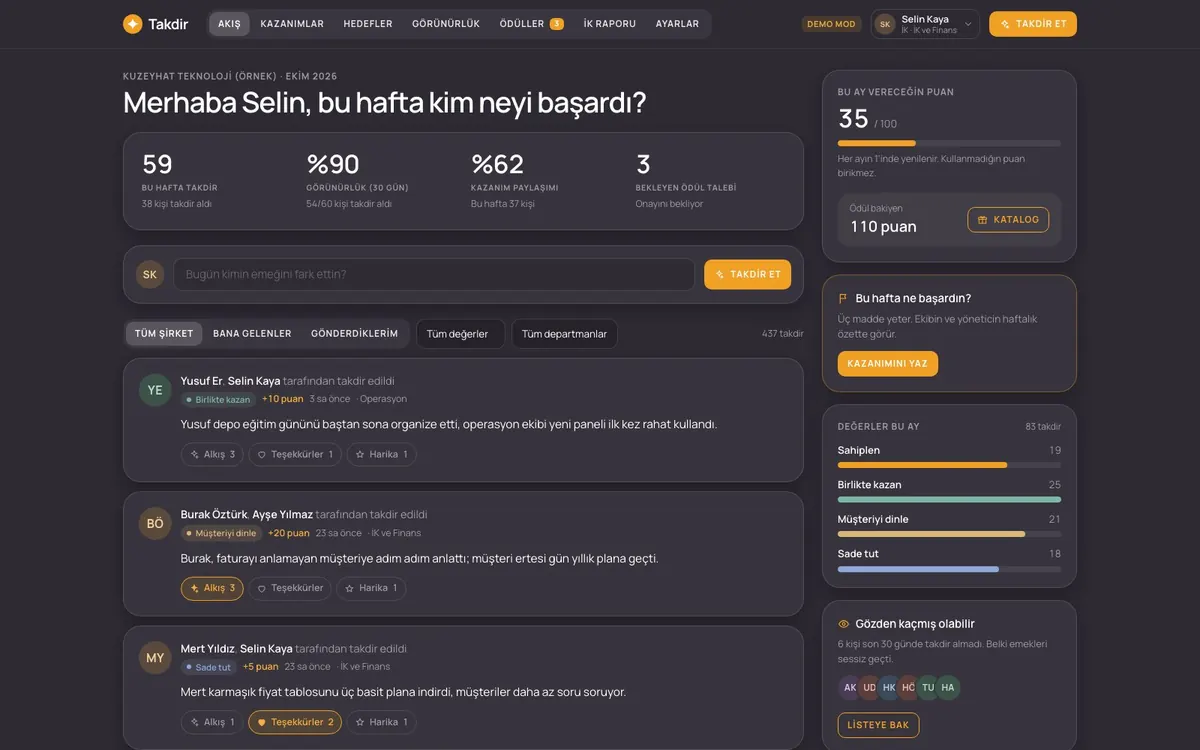Image resolution: width=1200 pixels, height=750 pixels.
Task: Go to the Kazanımlar tab
Action: pos(292,24)
